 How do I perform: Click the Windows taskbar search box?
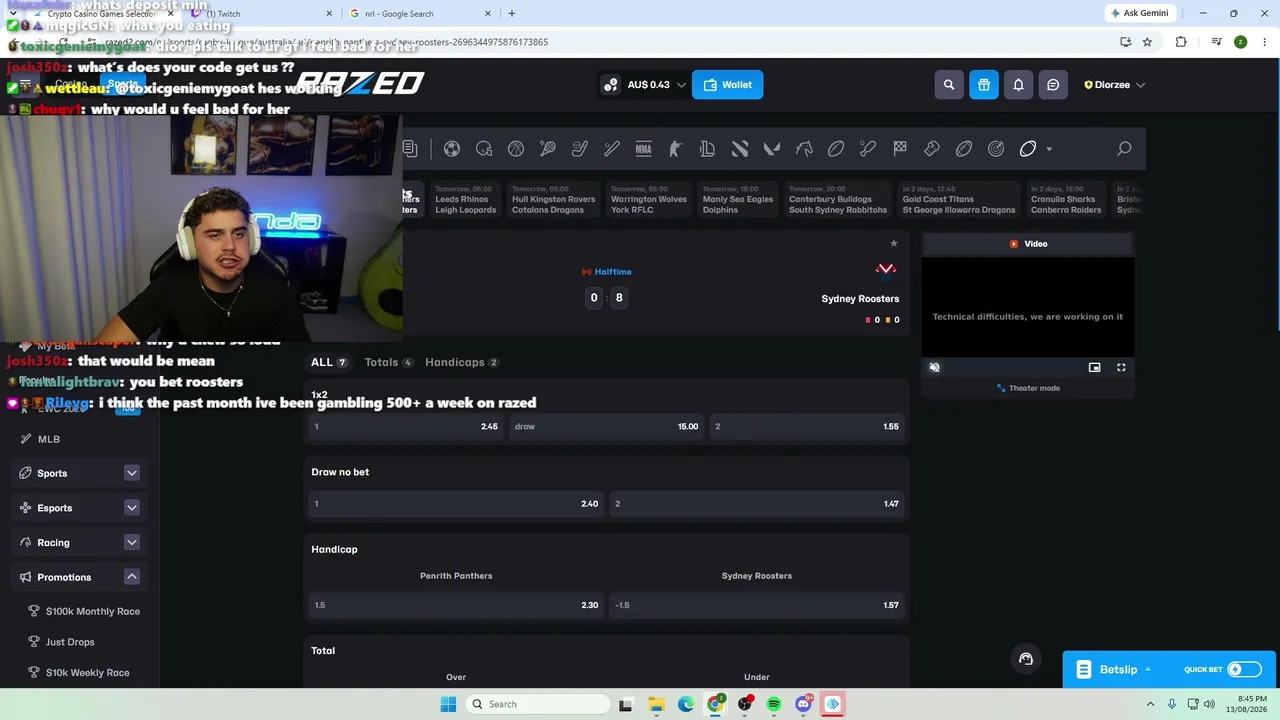click(x=537, y=704)
